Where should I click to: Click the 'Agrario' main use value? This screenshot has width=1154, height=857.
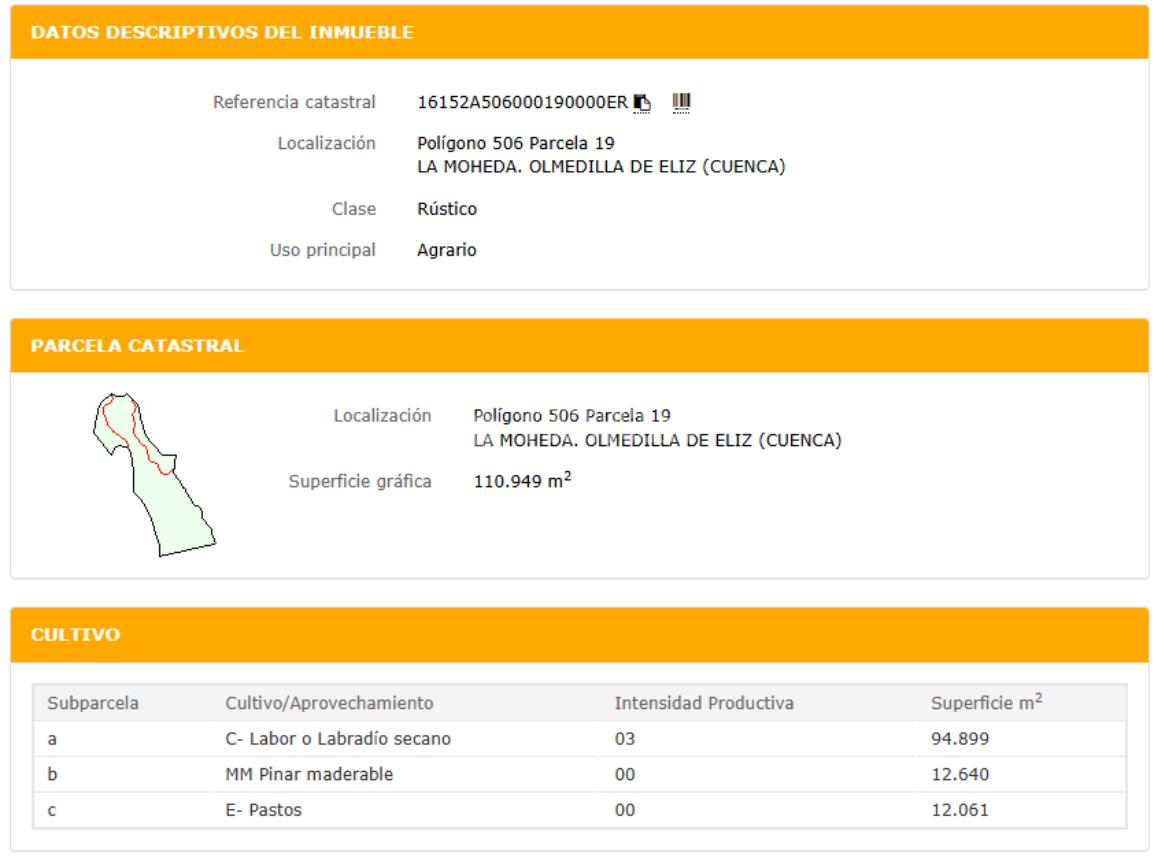tap(446, 251)
